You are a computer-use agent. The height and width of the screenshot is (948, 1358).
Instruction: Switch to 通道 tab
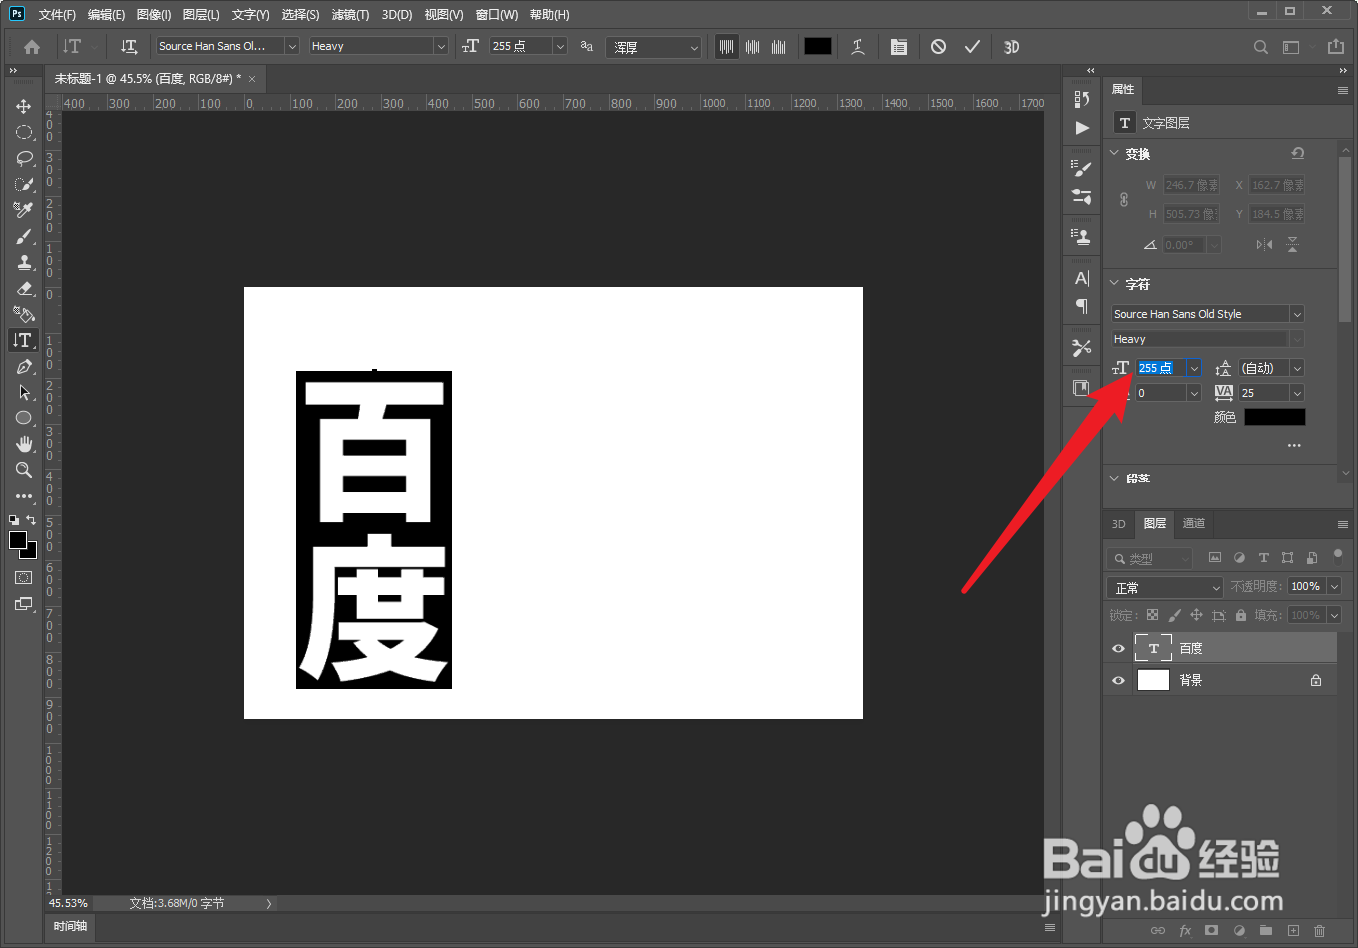(1194, 523)
